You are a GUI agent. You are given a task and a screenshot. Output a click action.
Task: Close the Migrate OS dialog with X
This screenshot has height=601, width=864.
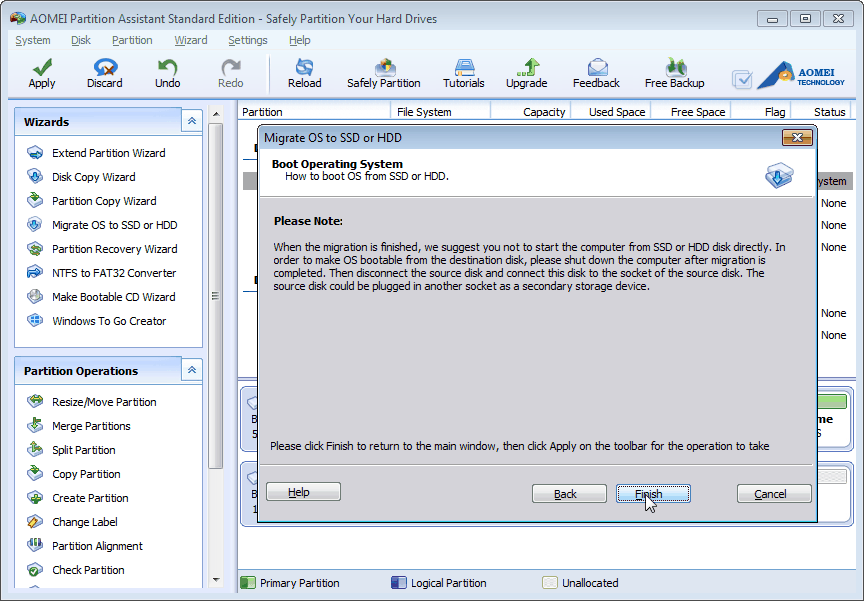point(797,138)
